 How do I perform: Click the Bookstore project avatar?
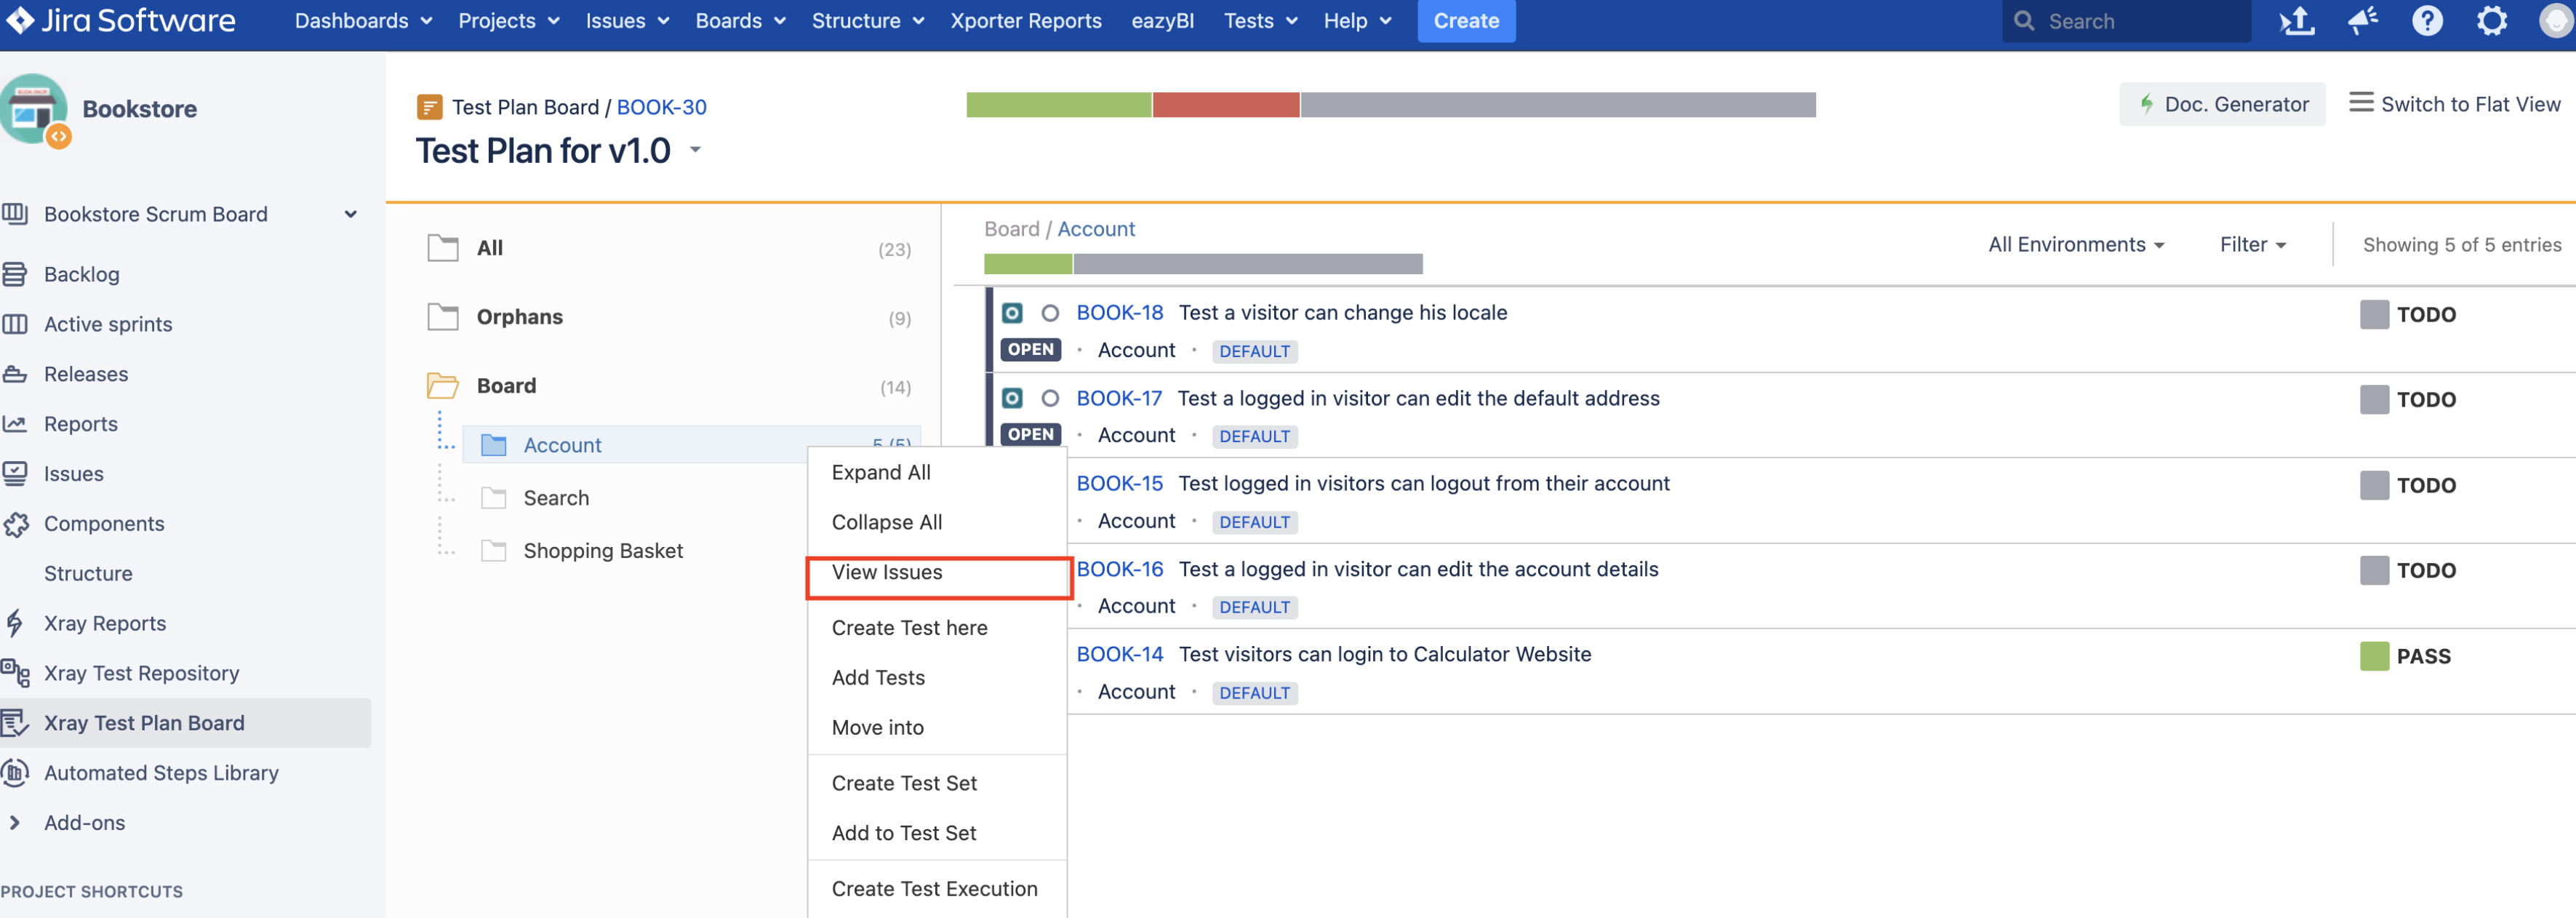click(x=34, y=110)
